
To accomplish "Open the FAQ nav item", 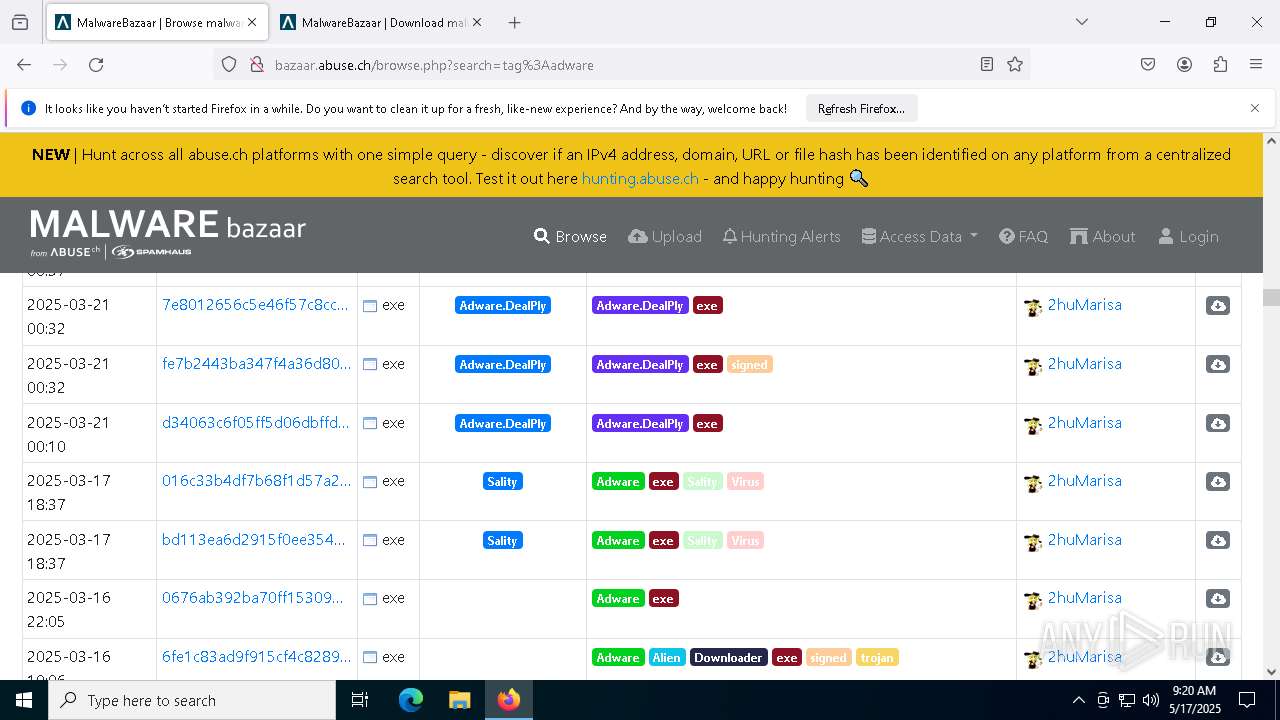I will tap(1024, 236).
